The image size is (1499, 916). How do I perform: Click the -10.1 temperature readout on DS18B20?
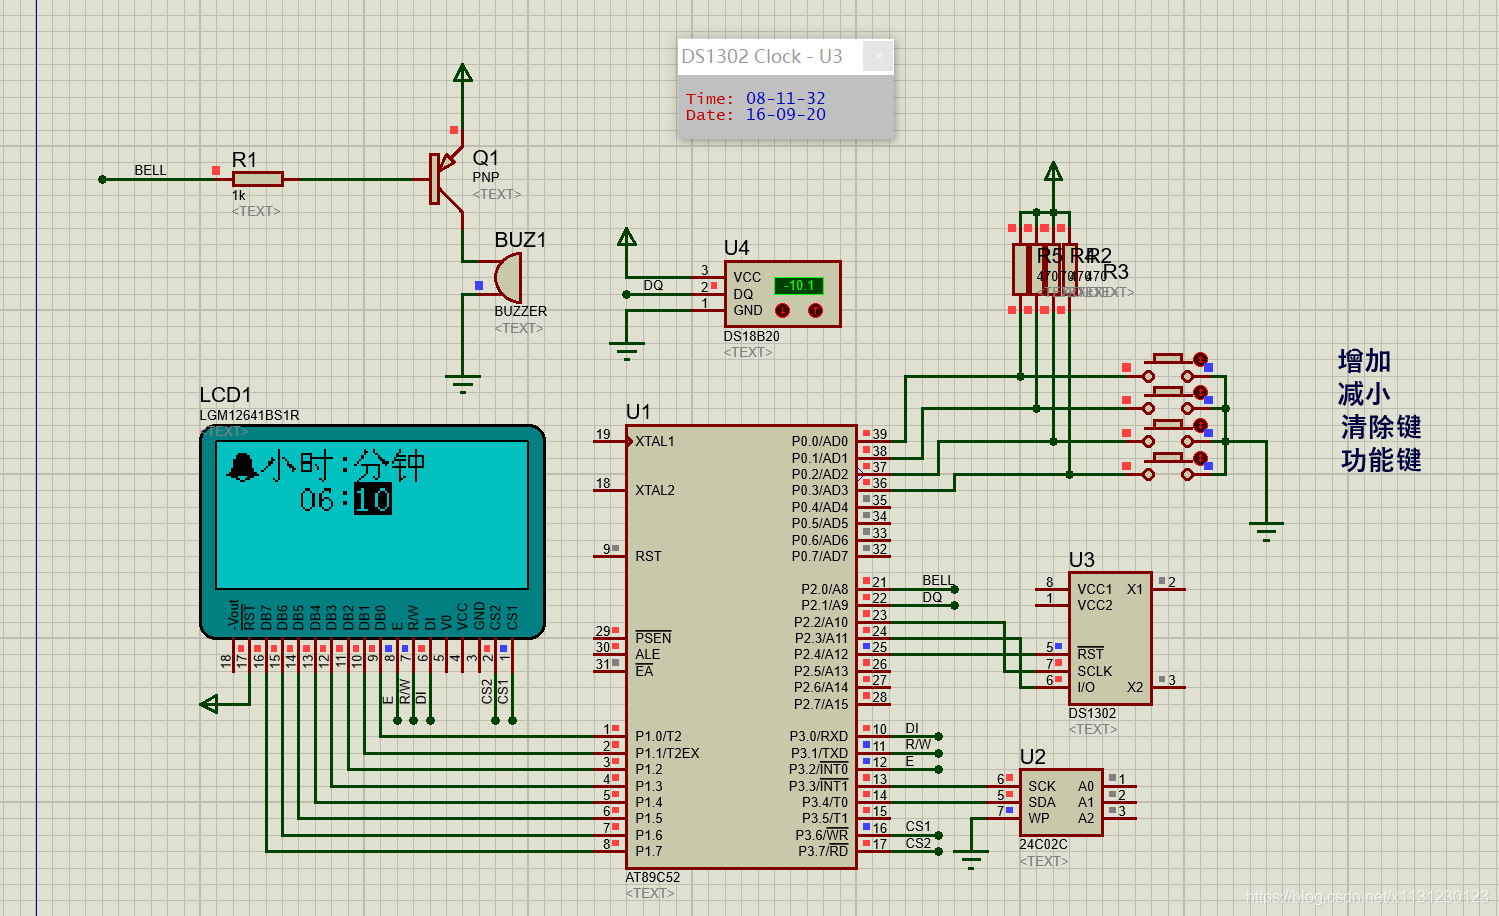click(798, 286)
